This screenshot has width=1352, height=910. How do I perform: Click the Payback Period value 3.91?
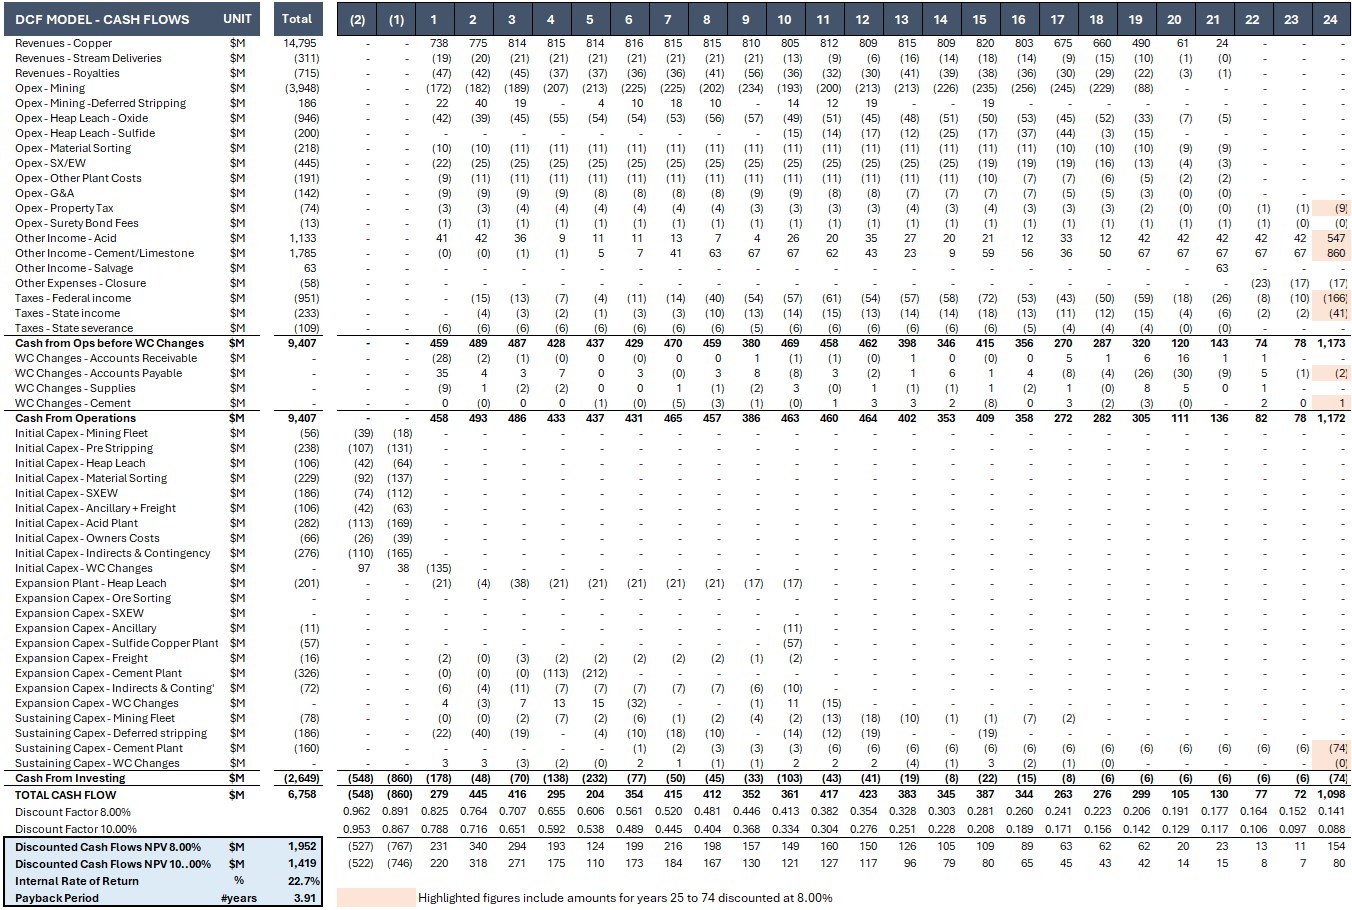tap(305, 898)
